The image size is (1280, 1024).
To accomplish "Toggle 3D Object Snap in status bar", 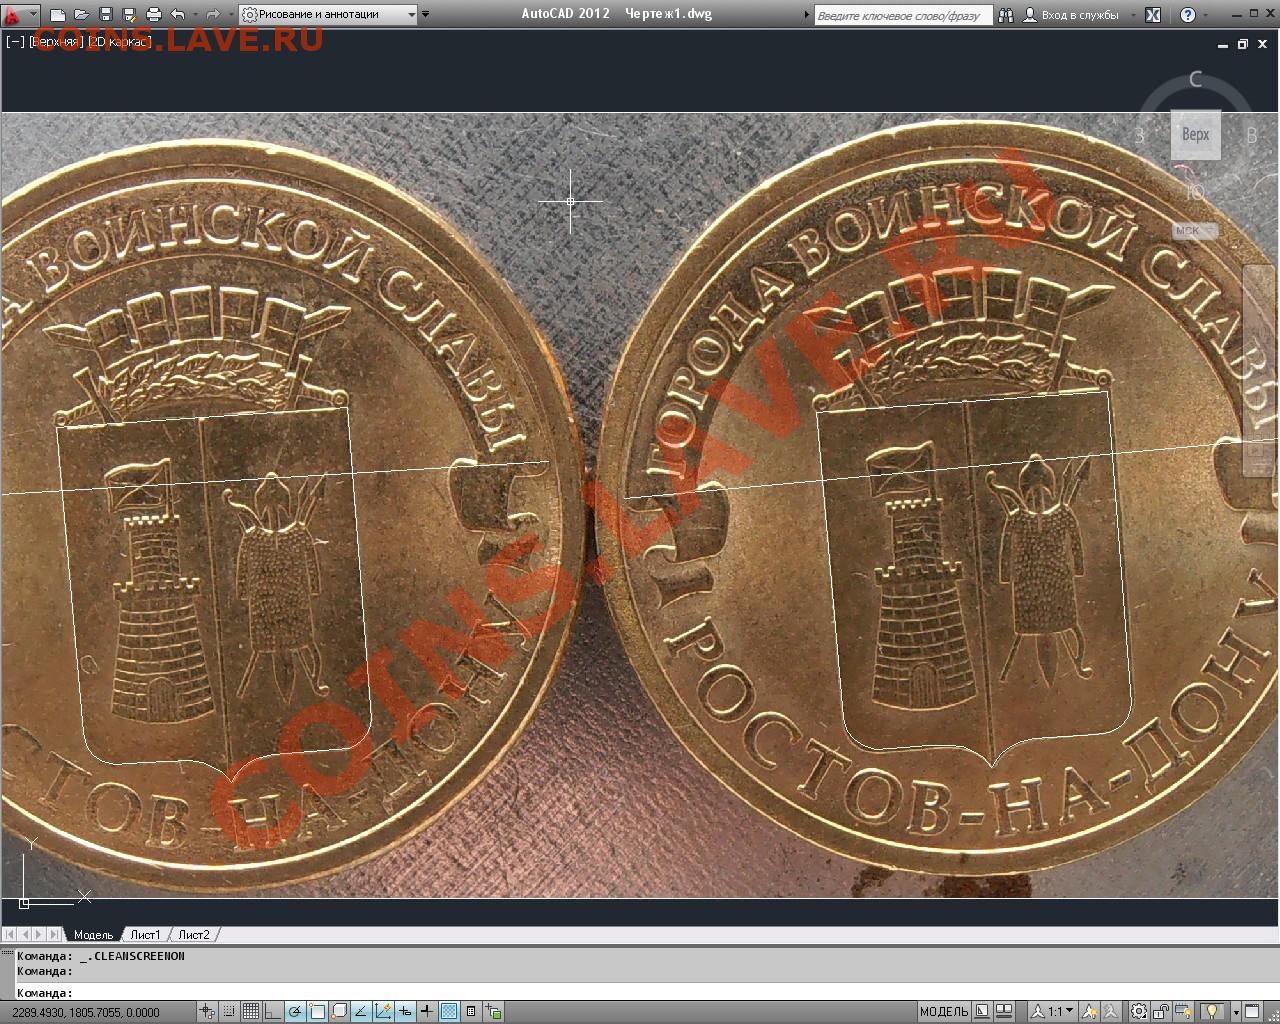I will point(339,1012).
